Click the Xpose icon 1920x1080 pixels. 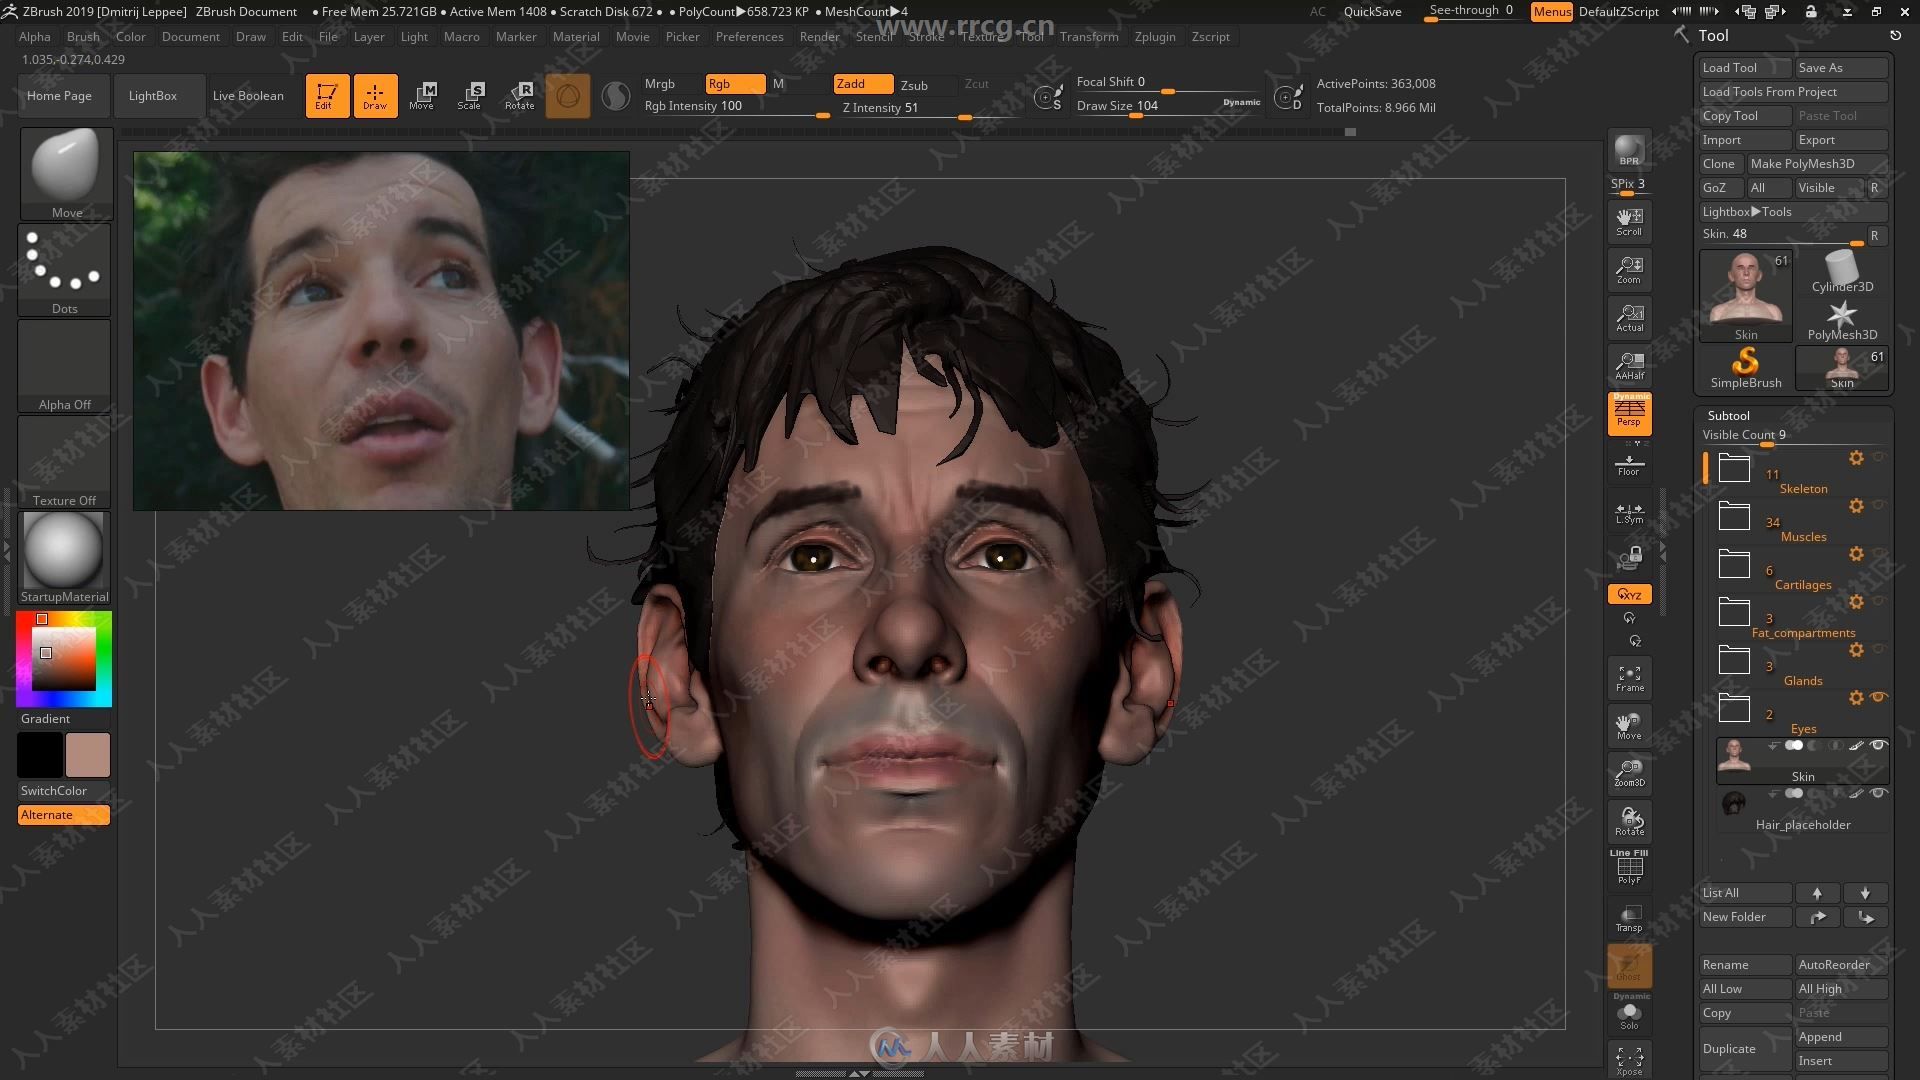coord(1629,1060)
